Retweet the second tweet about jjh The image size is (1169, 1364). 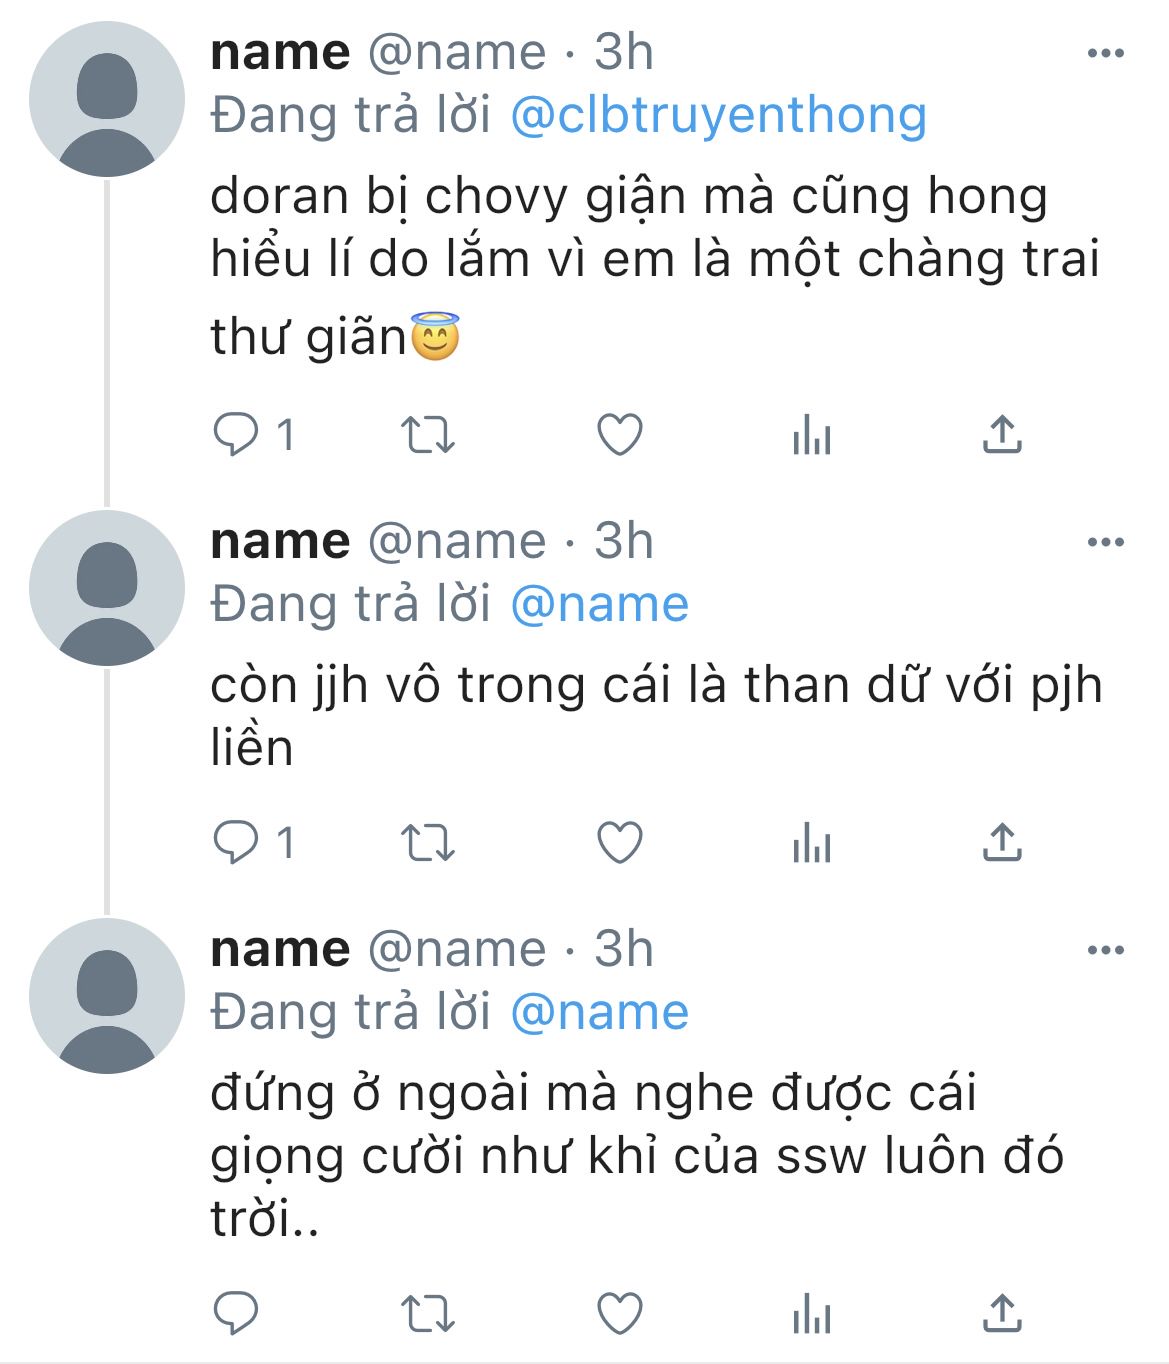(428, 843)
